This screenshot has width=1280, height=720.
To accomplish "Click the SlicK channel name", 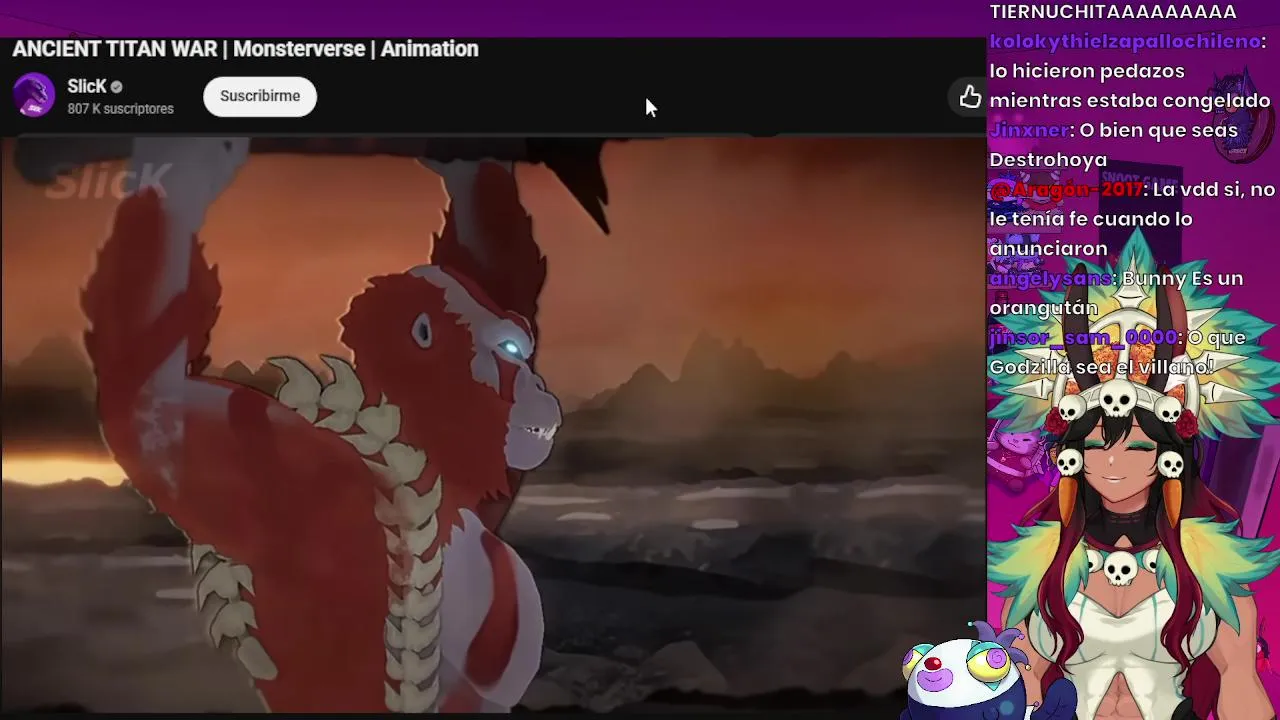I will tap(87, 86).
